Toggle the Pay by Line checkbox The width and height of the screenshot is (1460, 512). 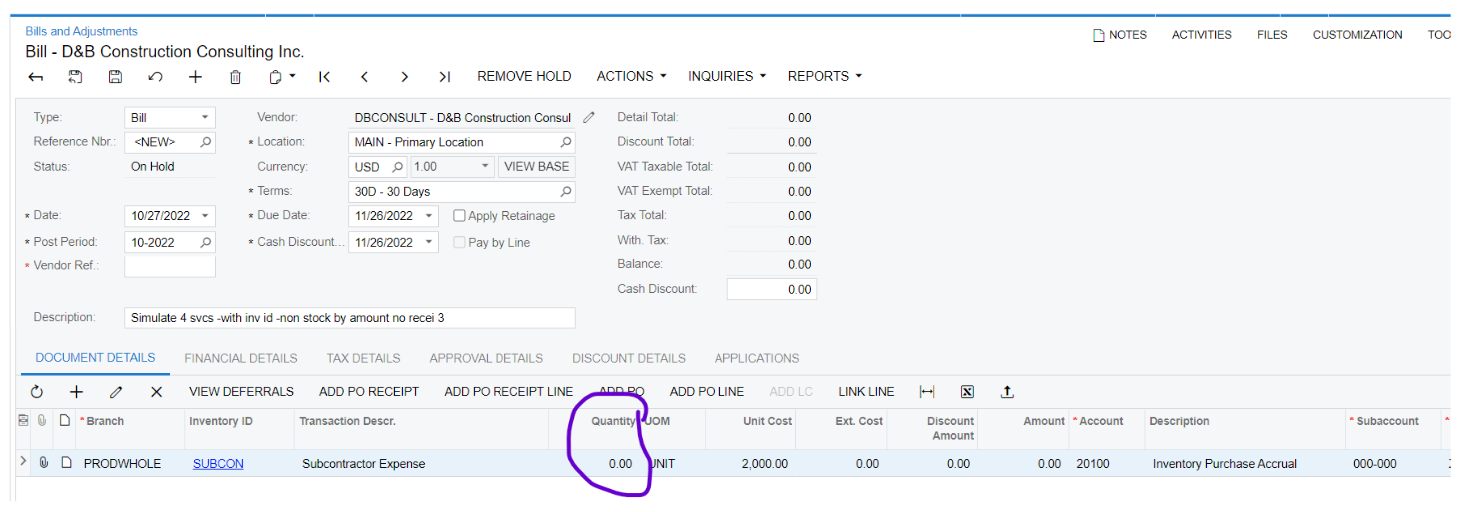[x=459, y=242]
